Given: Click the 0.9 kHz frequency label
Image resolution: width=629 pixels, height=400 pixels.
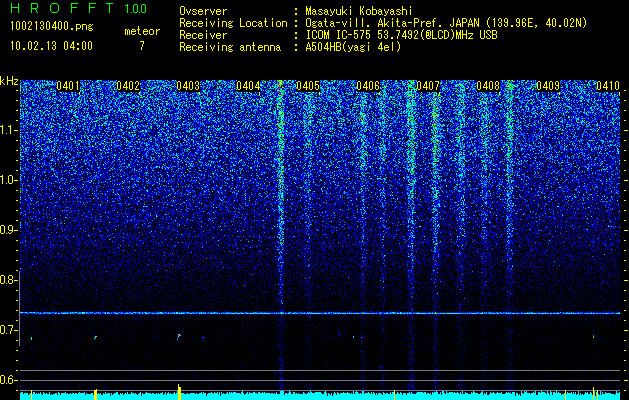Looking at the screenshot, I should click(x=8, y=230).
